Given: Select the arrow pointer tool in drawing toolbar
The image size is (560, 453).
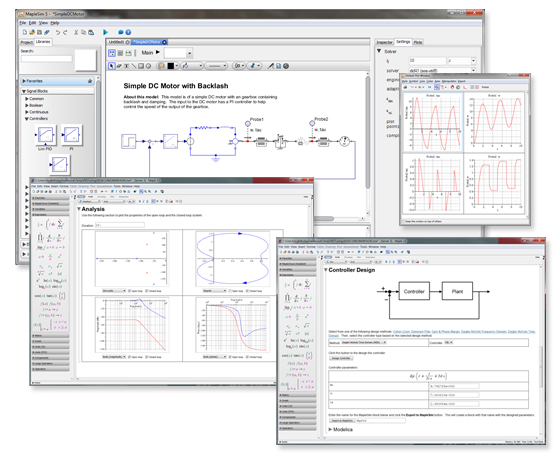Looking at the screenshot, I should tap(112, 66).
